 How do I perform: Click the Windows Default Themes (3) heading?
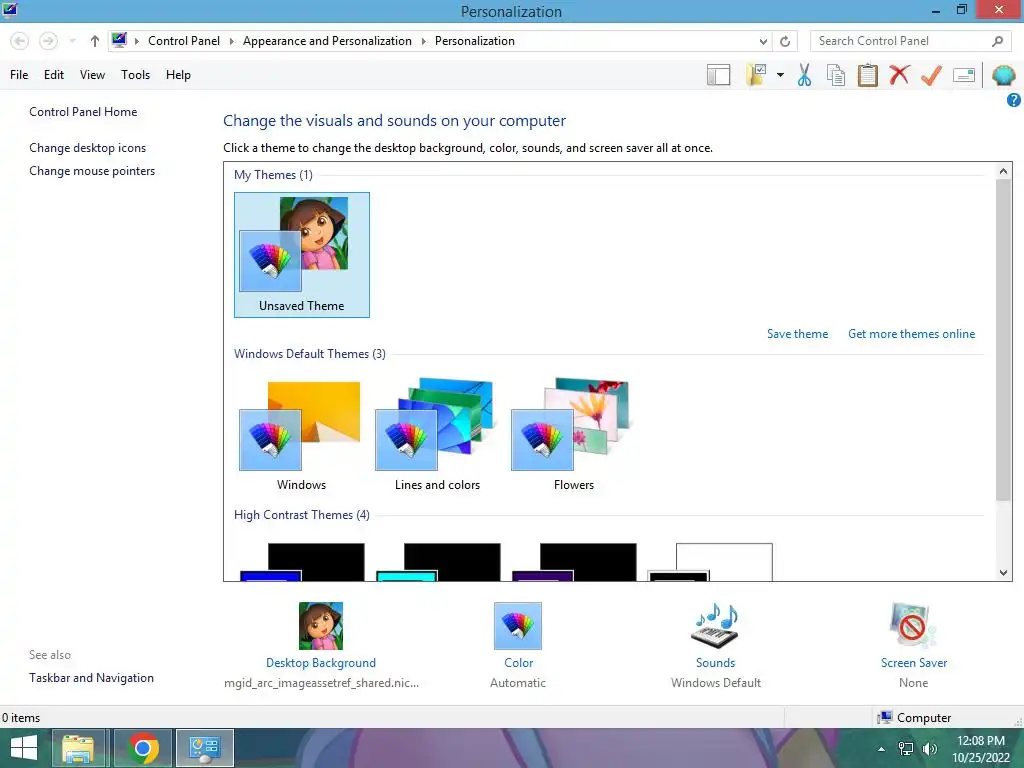310,354
